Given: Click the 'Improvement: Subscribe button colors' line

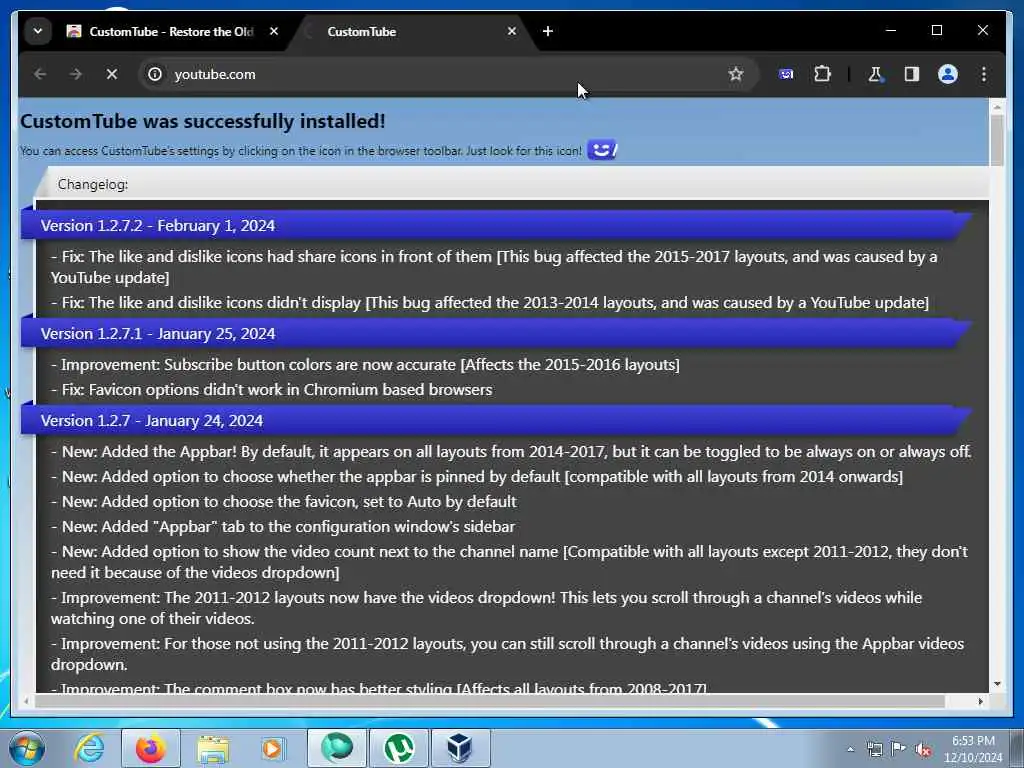Looking at the screenshot, I should 365,365.
